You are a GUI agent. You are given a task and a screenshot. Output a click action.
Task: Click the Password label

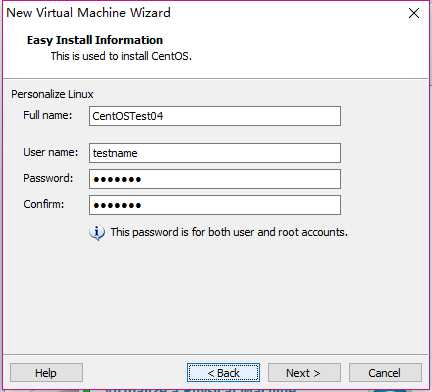[48, 178]
